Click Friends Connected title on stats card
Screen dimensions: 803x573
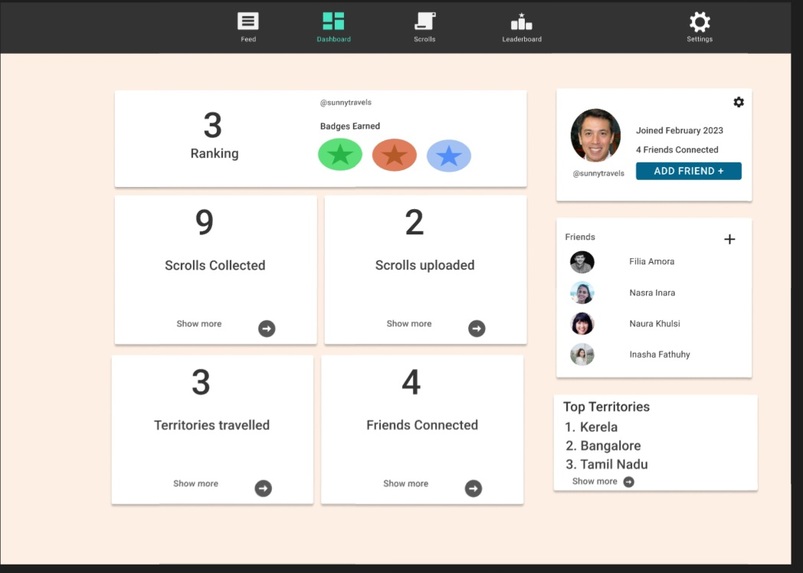pos(422,425)
